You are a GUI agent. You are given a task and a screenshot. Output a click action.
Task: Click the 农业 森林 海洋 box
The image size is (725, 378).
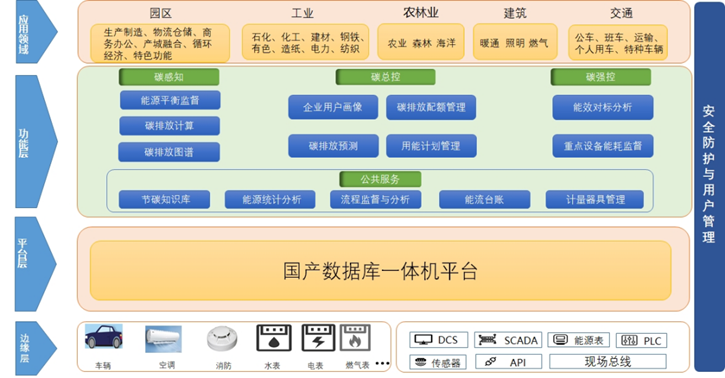click(421, 42)
